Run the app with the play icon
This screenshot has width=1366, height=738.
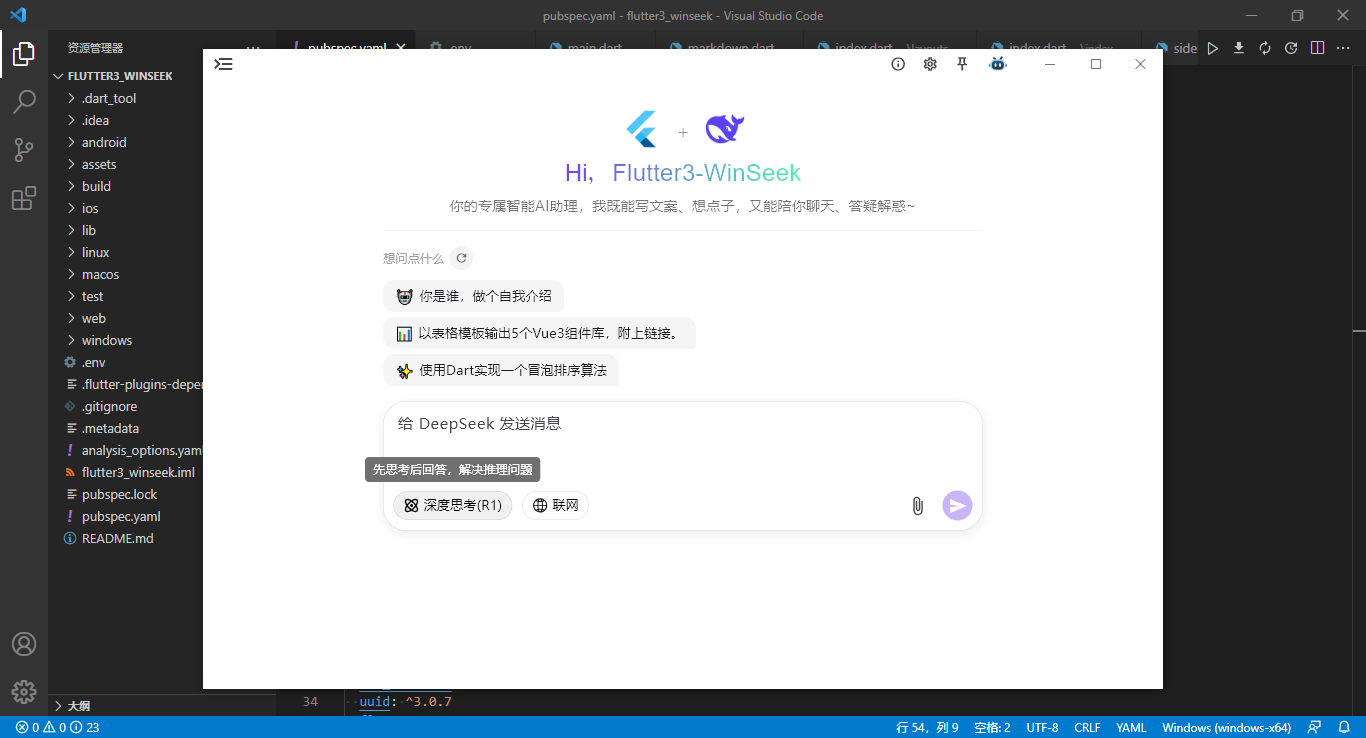(x=1211, y=47)
